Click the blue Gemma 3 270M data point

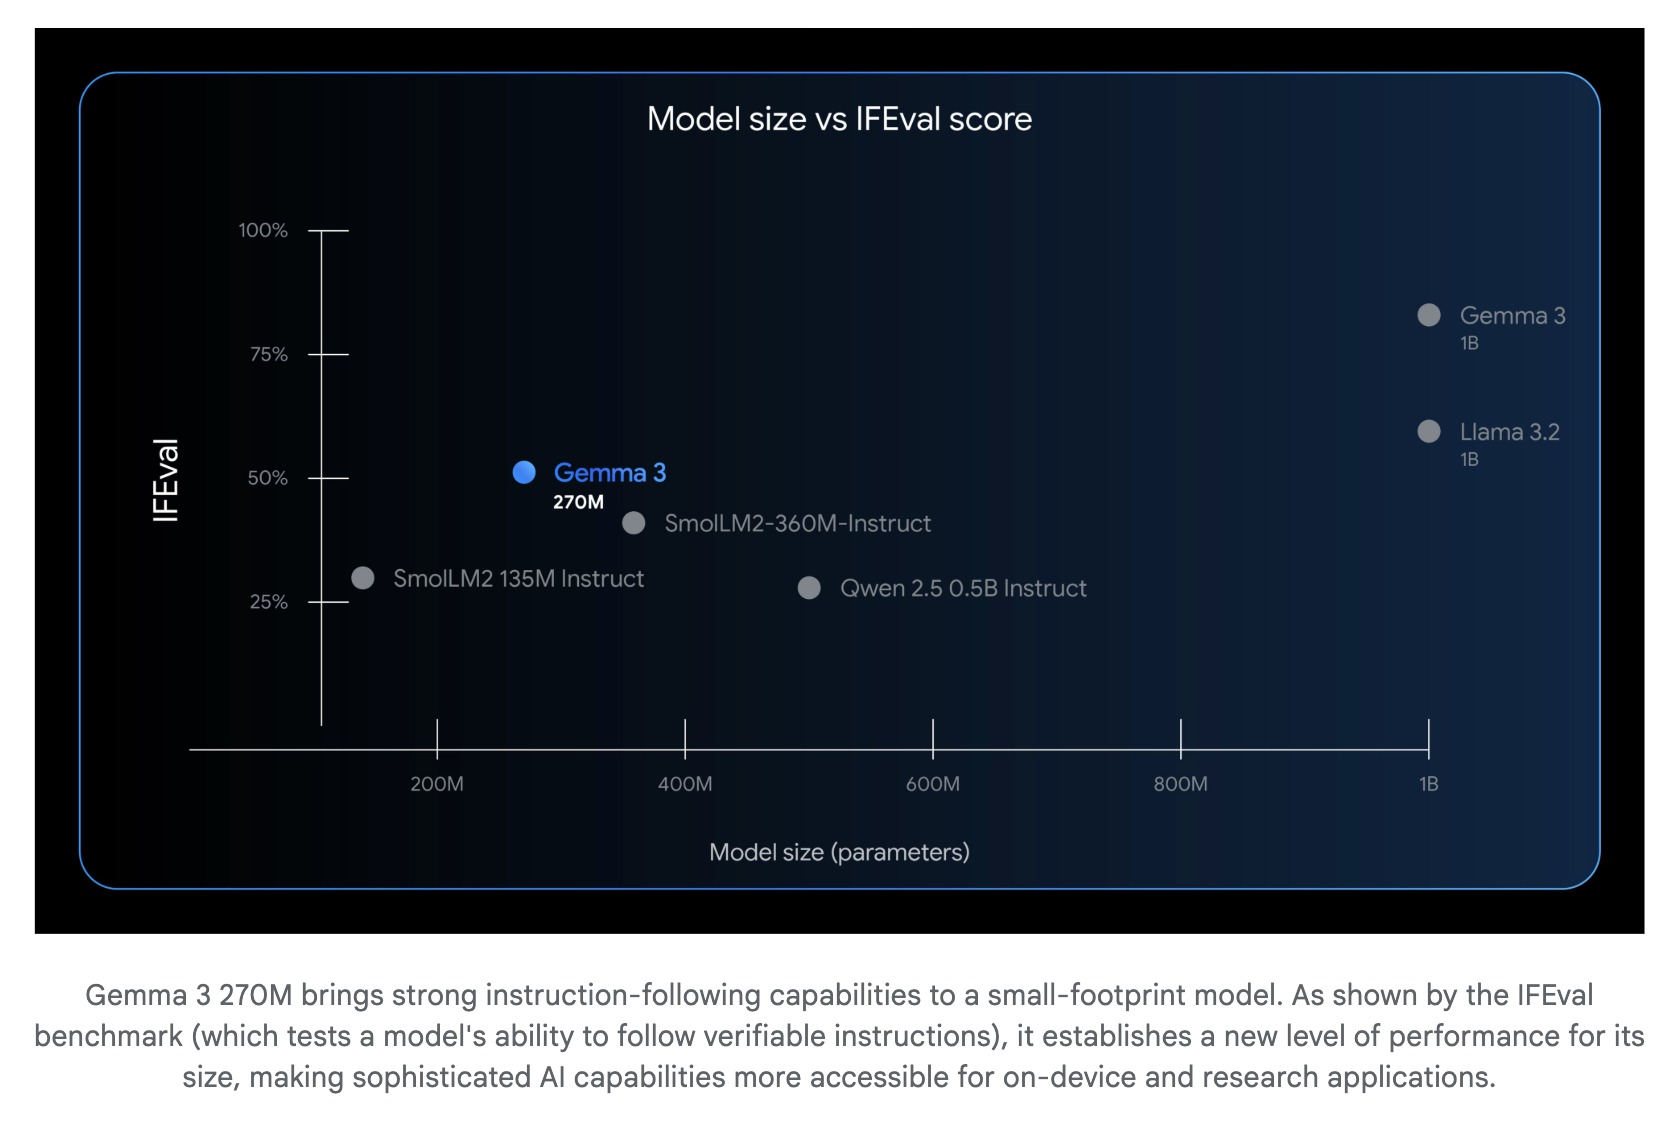(524, 472)
